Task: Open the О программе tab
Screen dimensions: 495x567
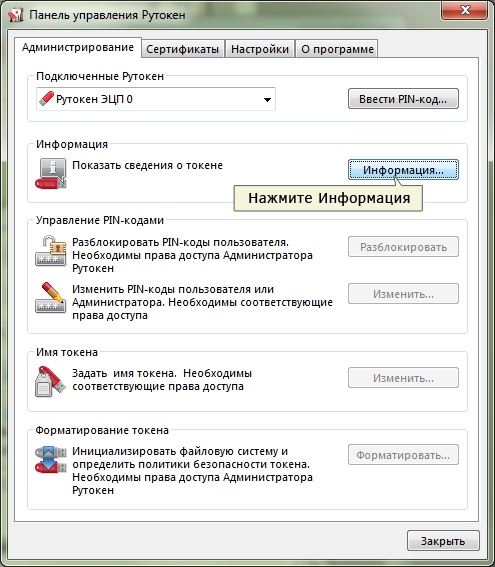Action: click(x=337, y=49)
